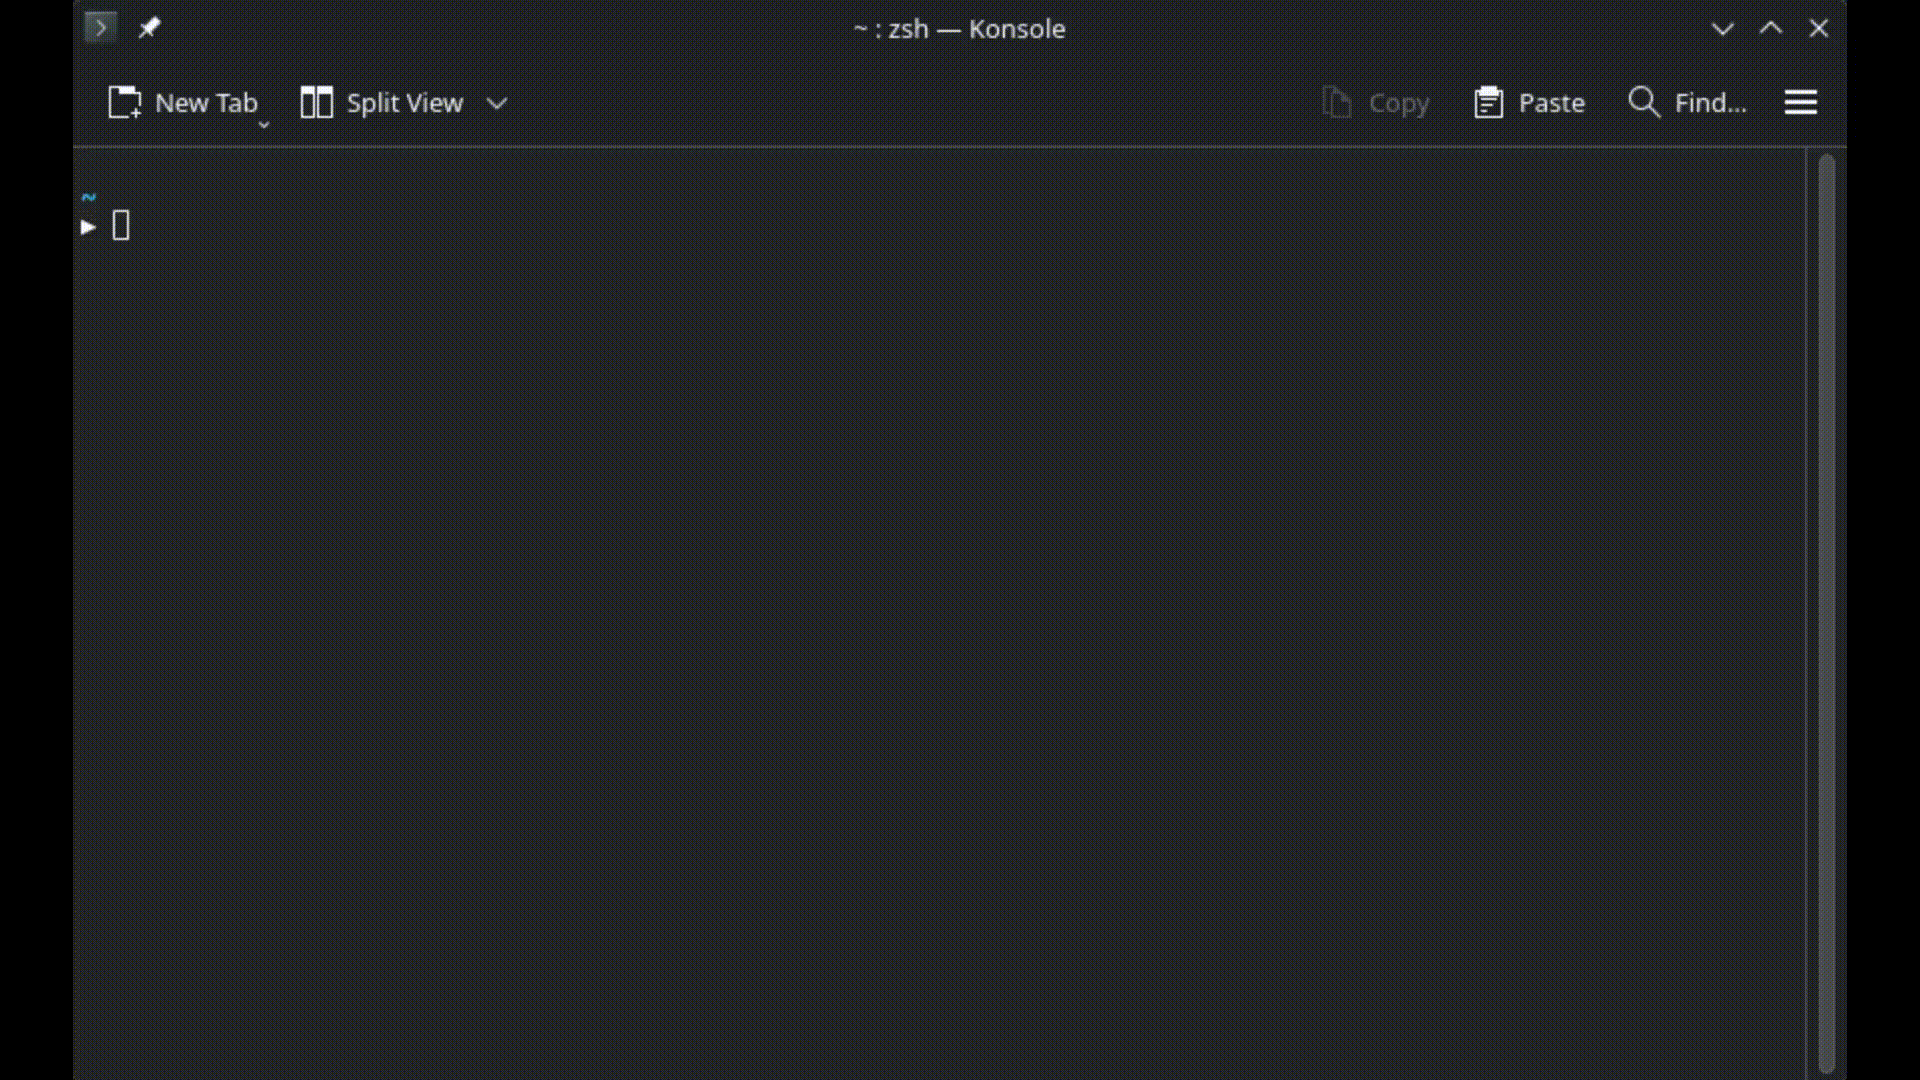Screen dimensions: 1920x1080
Task: Click the Paste clipboard icon
Action: [1488, 102]
